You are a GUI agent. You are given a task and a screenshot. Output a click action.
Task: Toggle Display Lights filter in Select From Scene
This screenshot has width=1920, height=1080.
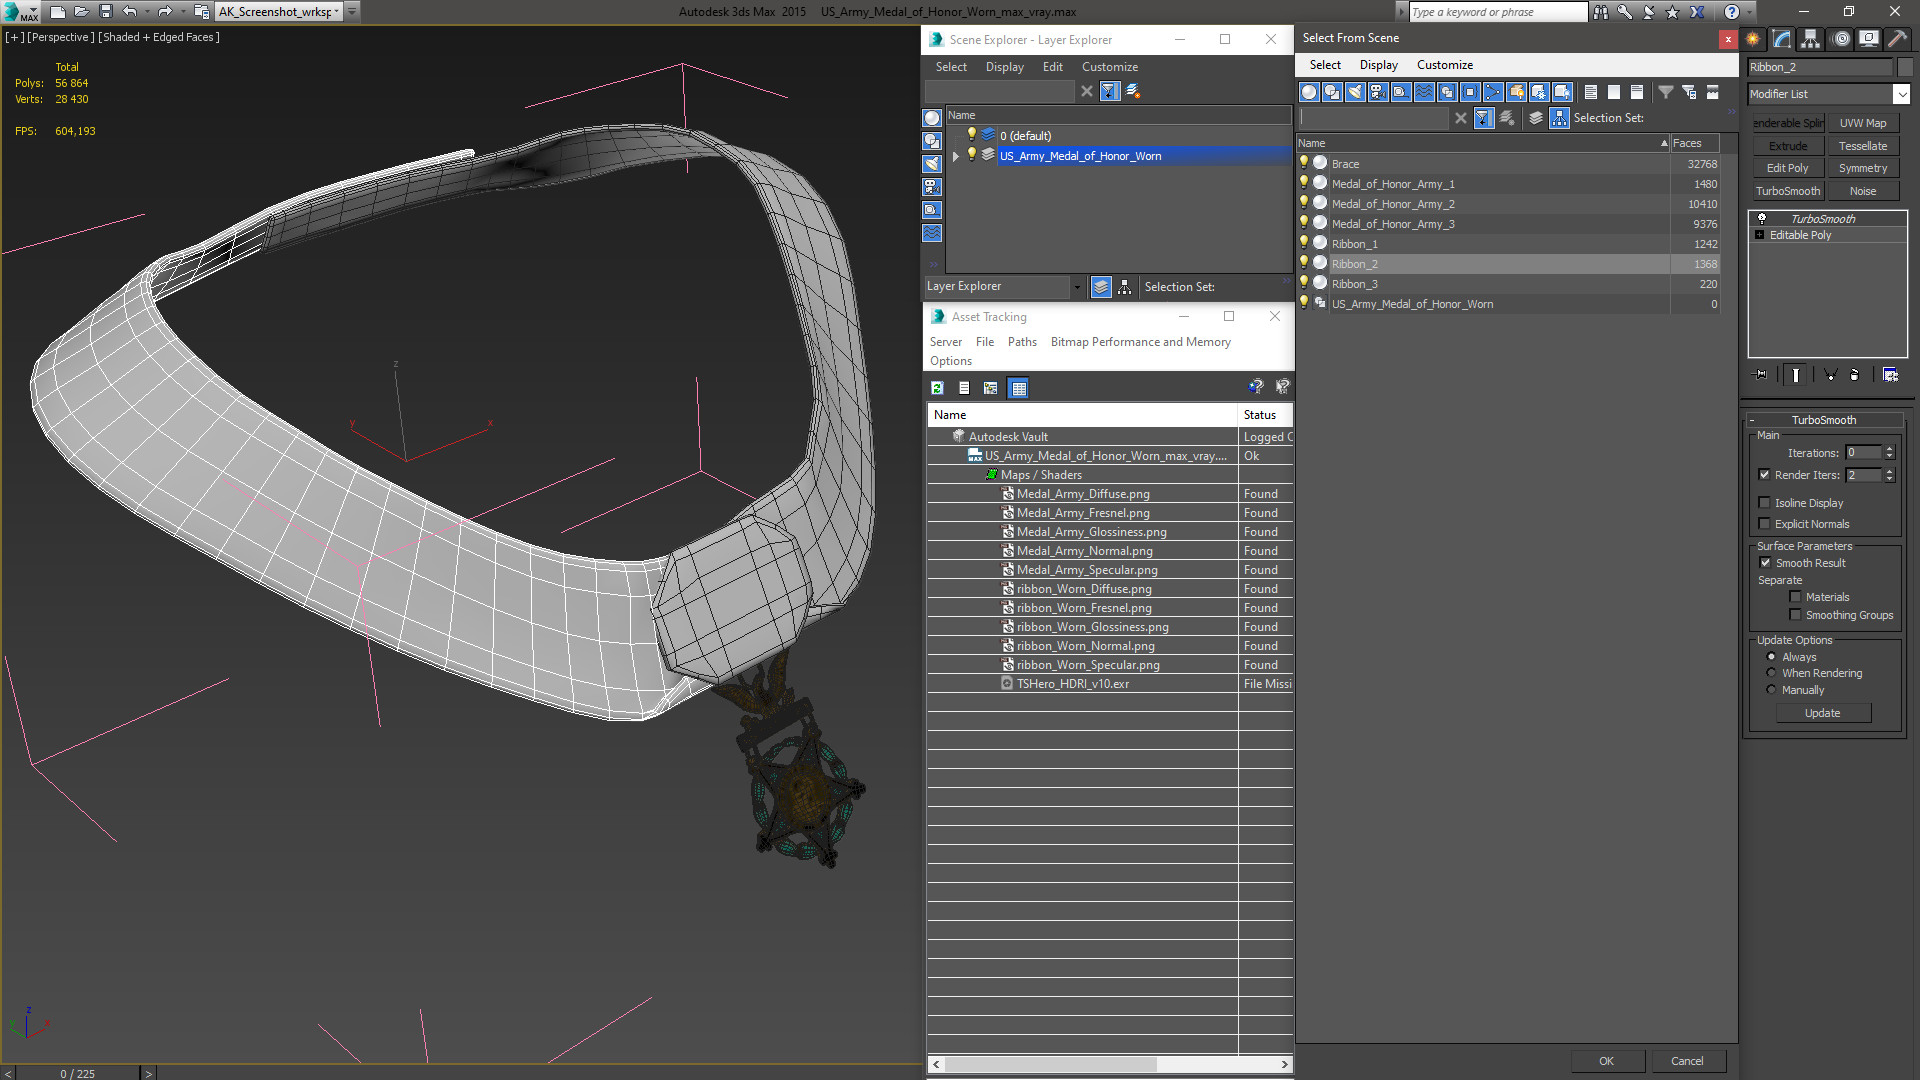coord(1355,92)
